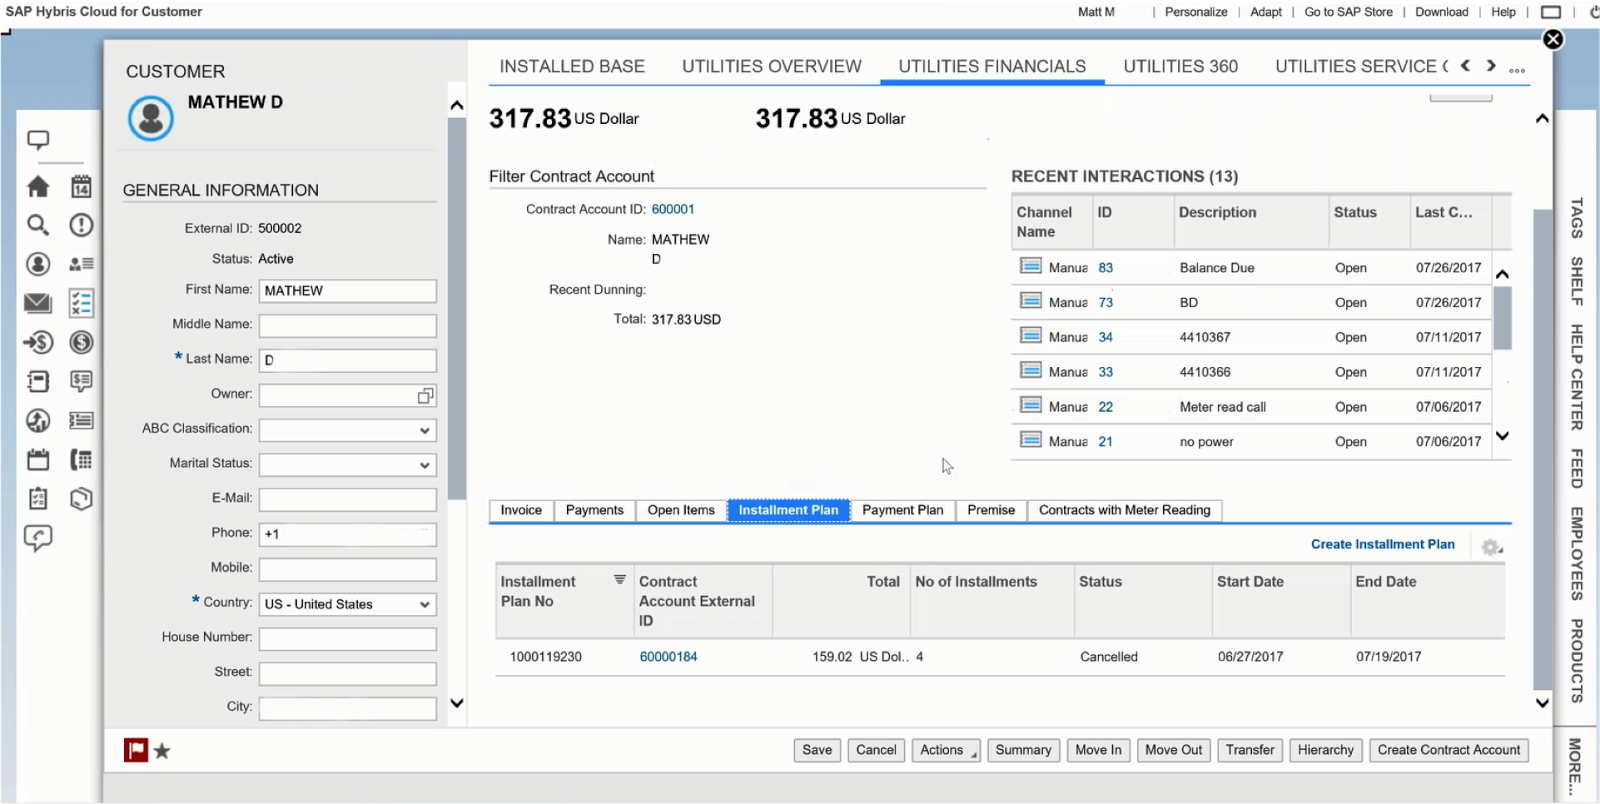This screenshot has width=1600, height=804.
Task: Open the contacts list icon
Action: point(81,264)
